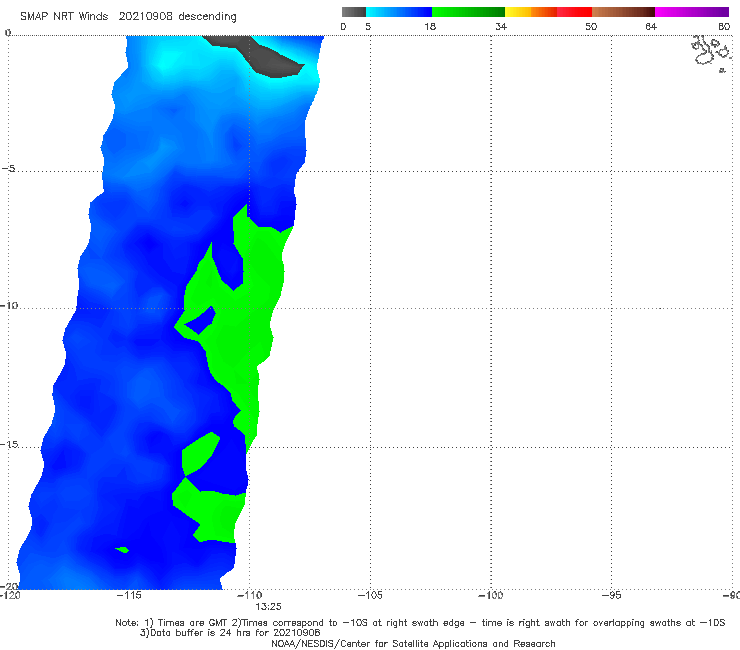Click the colorbar label '18'
740x650 pixels.
(x=430, y=27)
